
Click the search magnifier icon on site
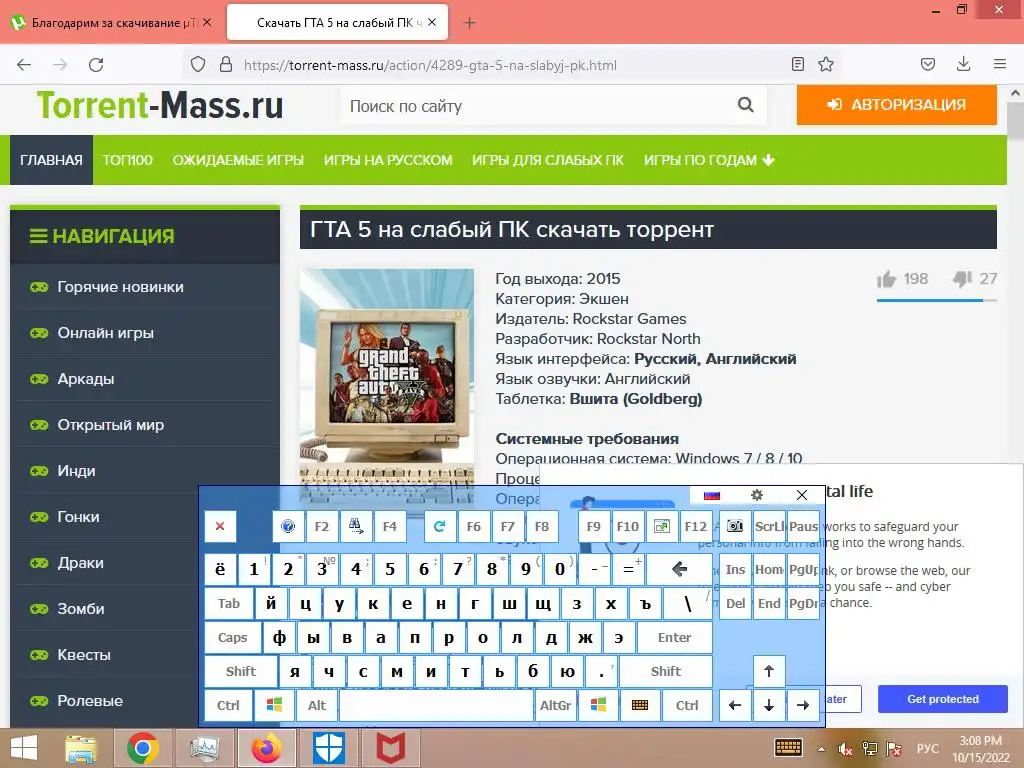click(x=745, y=104)
